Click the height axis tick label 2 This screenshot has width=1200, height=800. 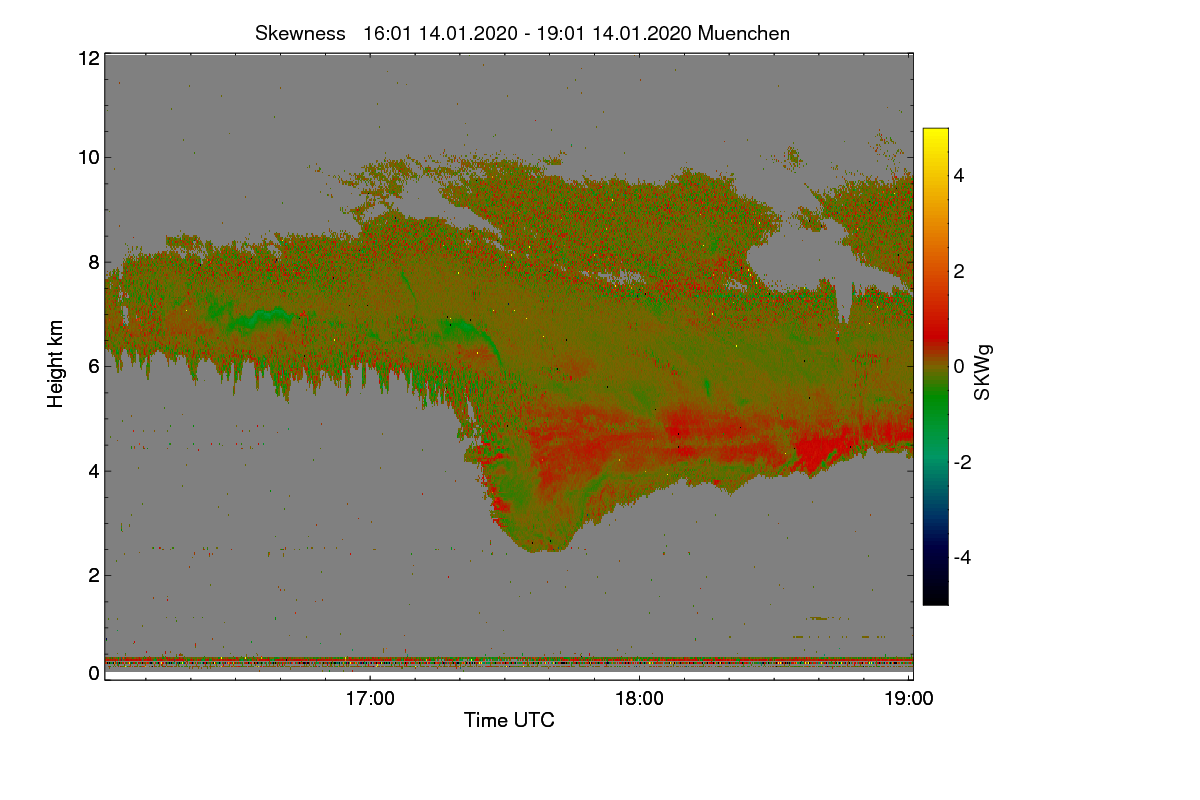[94, 574]
